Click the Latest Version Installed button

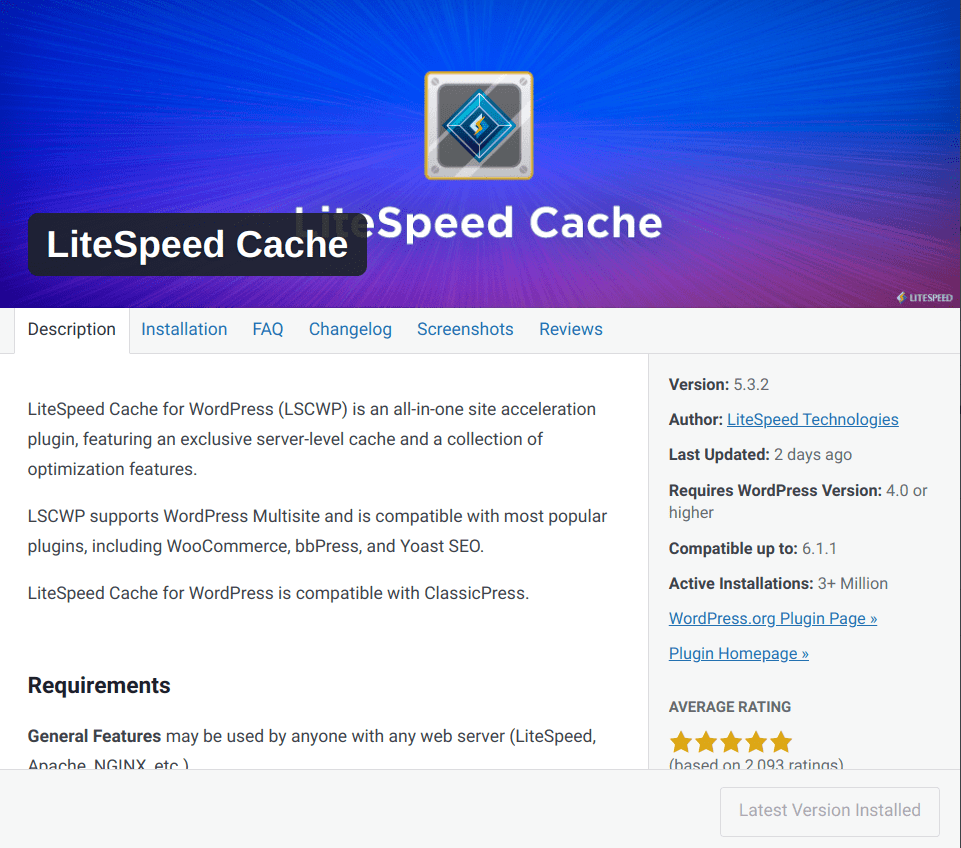829,811
